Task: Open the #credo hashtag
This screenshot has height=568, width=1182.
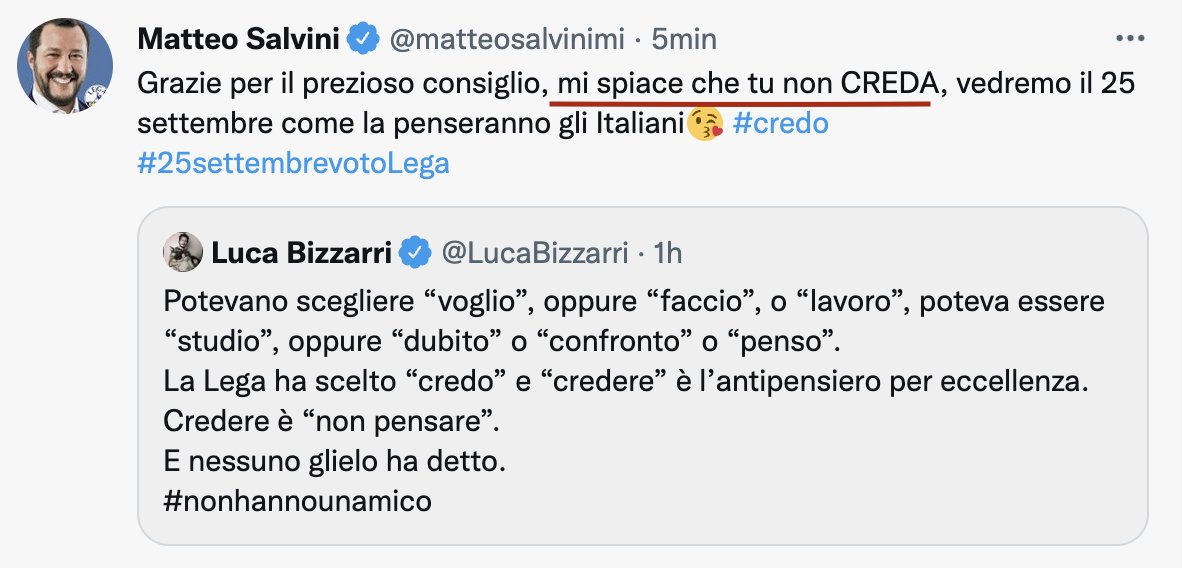Action: [x=780, y=124]
